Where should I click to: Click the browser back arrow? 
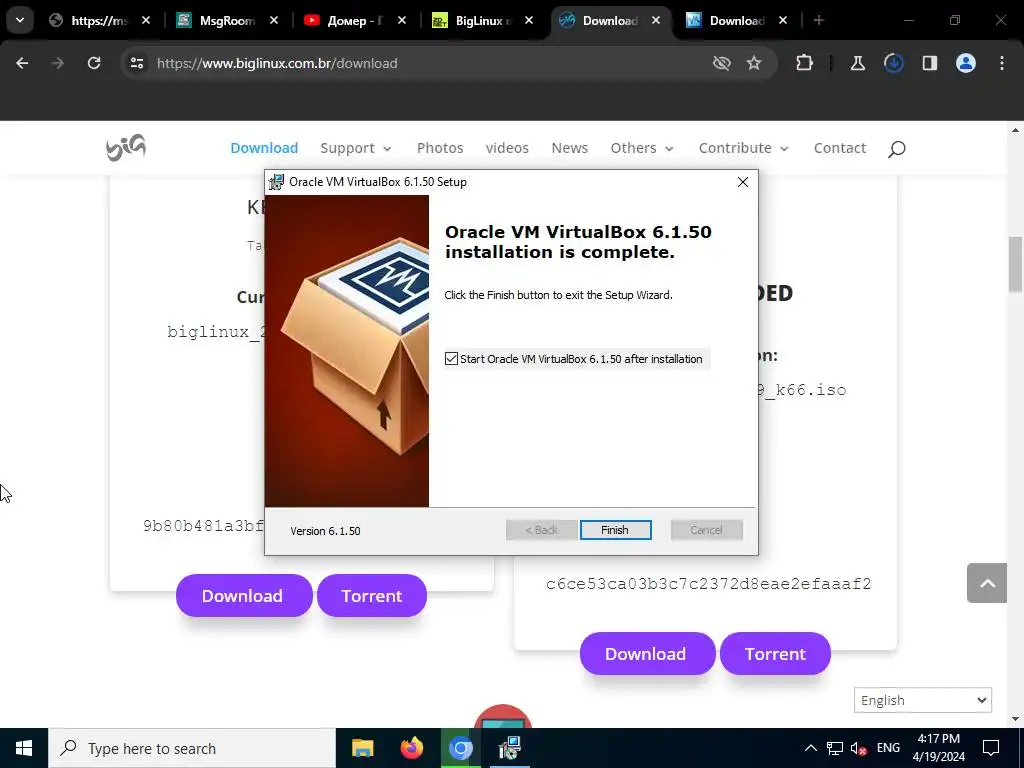[22, 63]
